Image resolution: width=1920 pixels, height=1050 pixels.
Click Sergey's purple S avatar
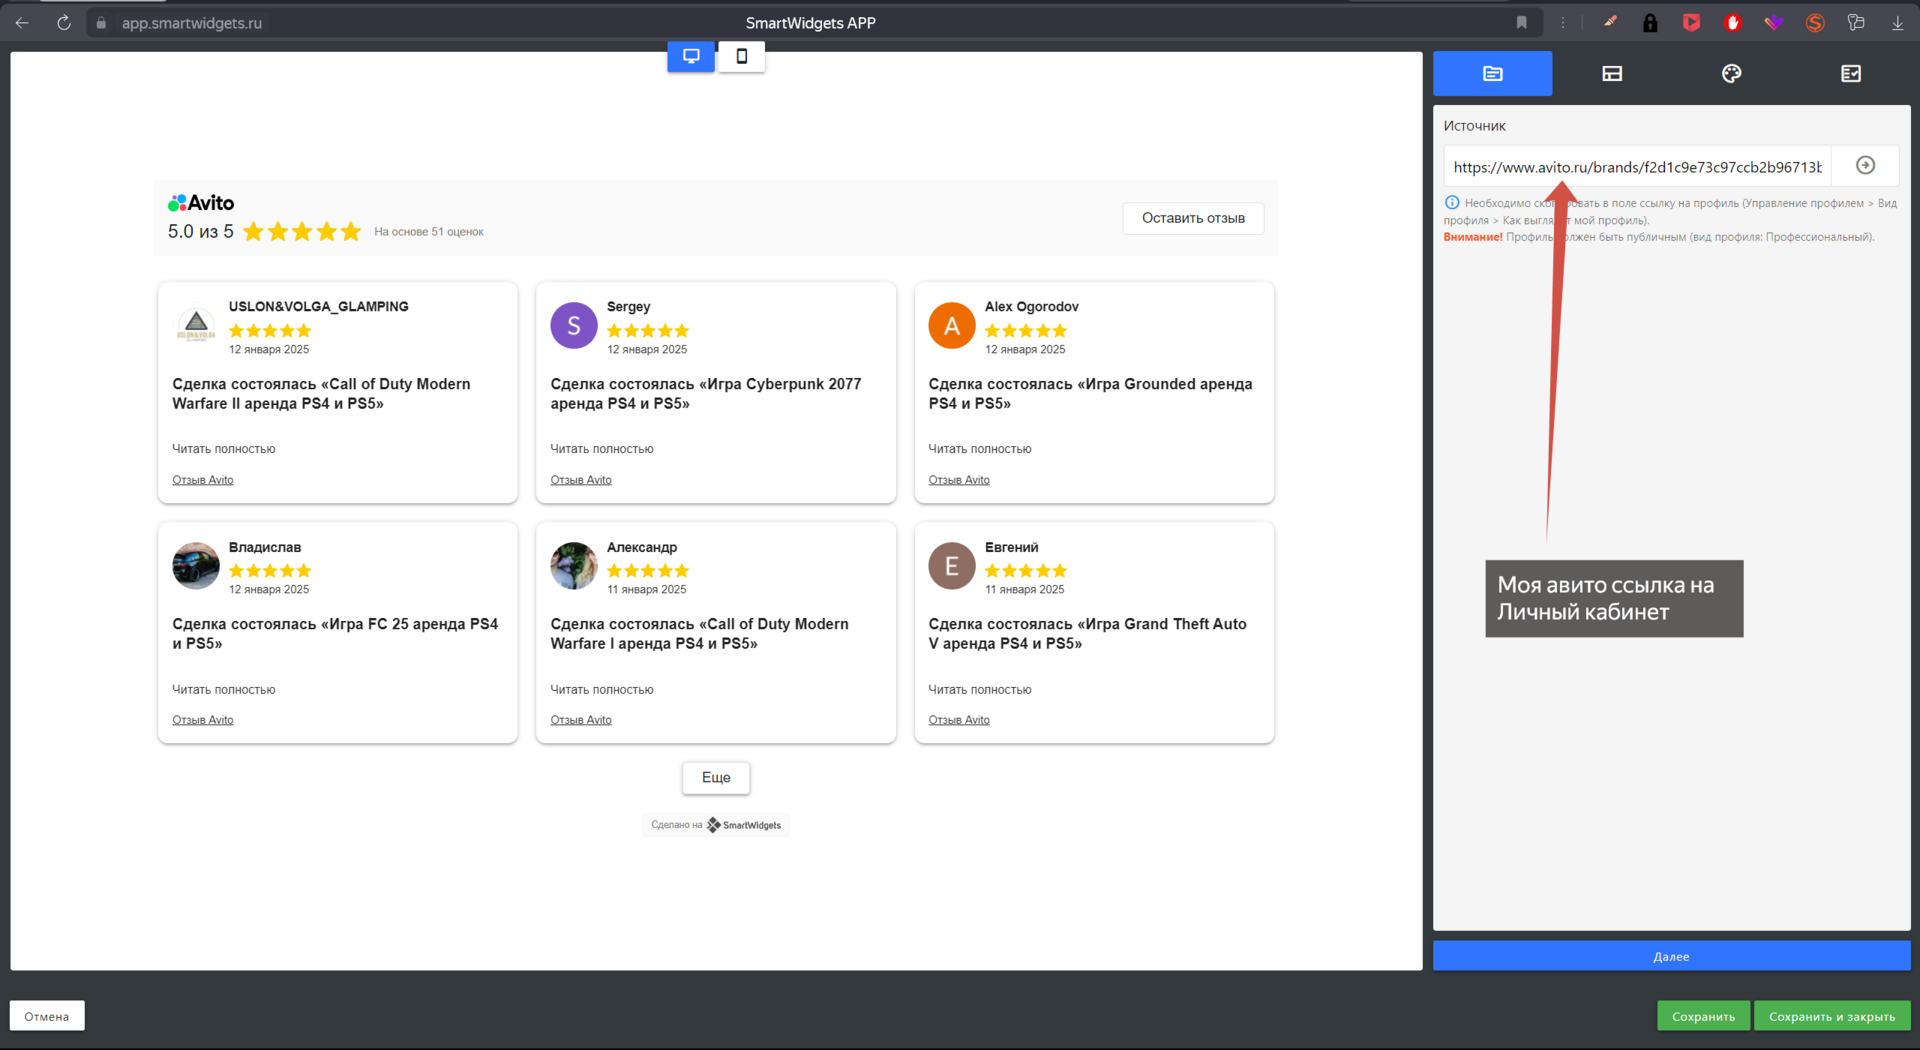tap(574, 325)
